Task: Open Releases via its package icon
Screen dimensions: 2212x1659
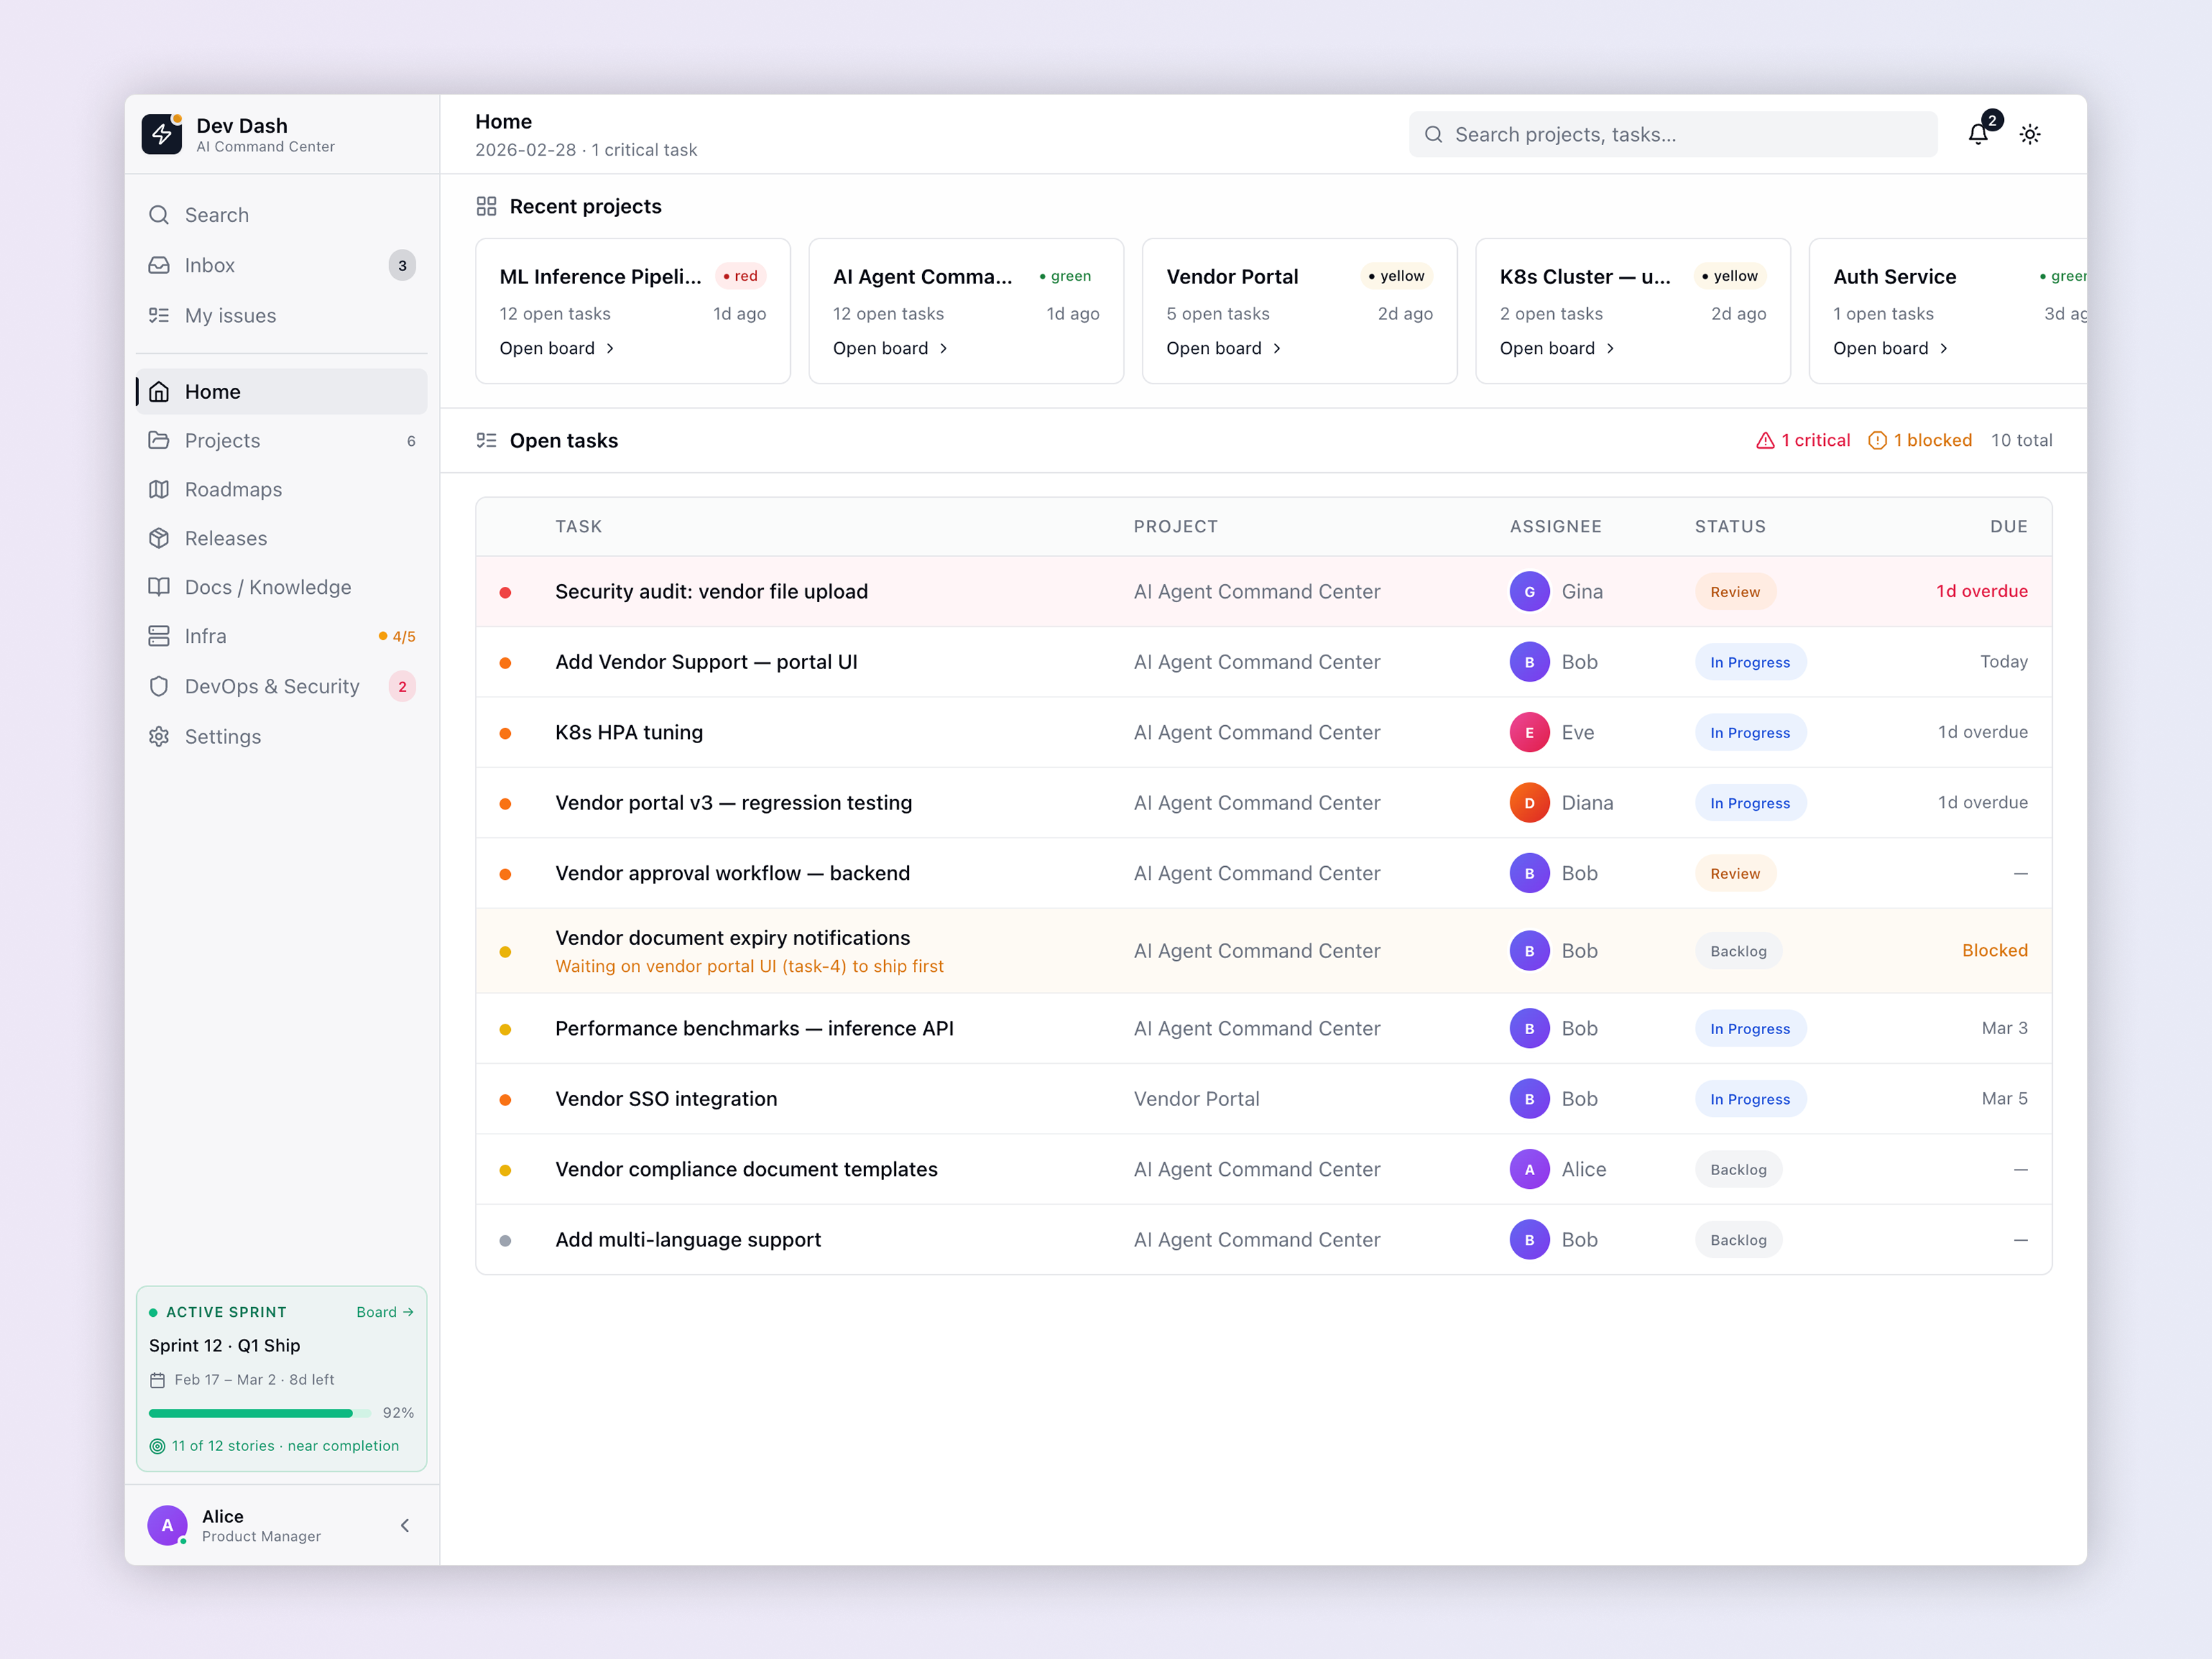Action: [160, 538]
